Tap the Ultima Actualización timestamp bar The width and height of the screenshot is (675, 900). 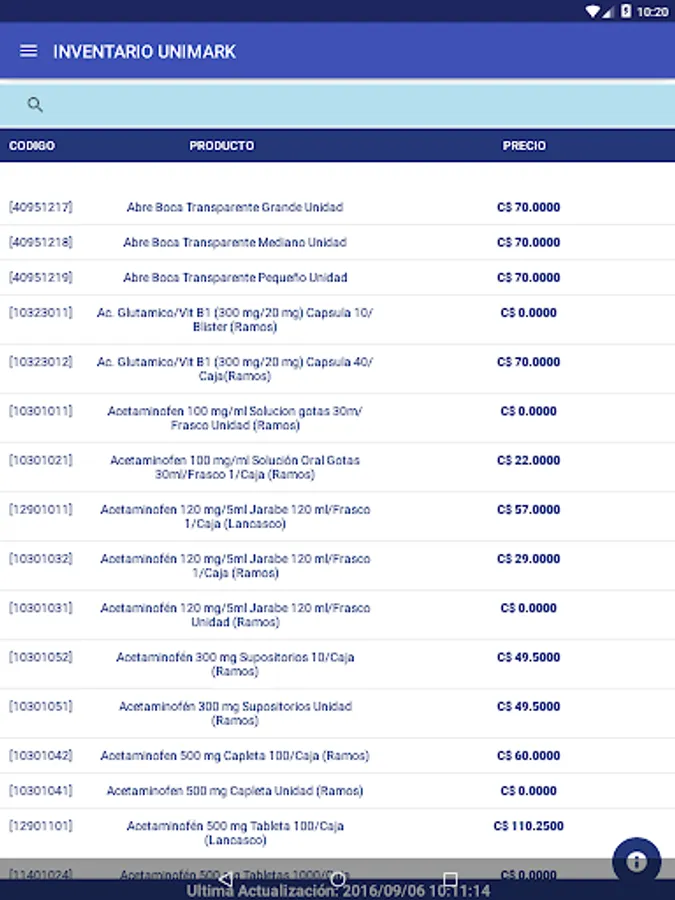coord(338,891)
